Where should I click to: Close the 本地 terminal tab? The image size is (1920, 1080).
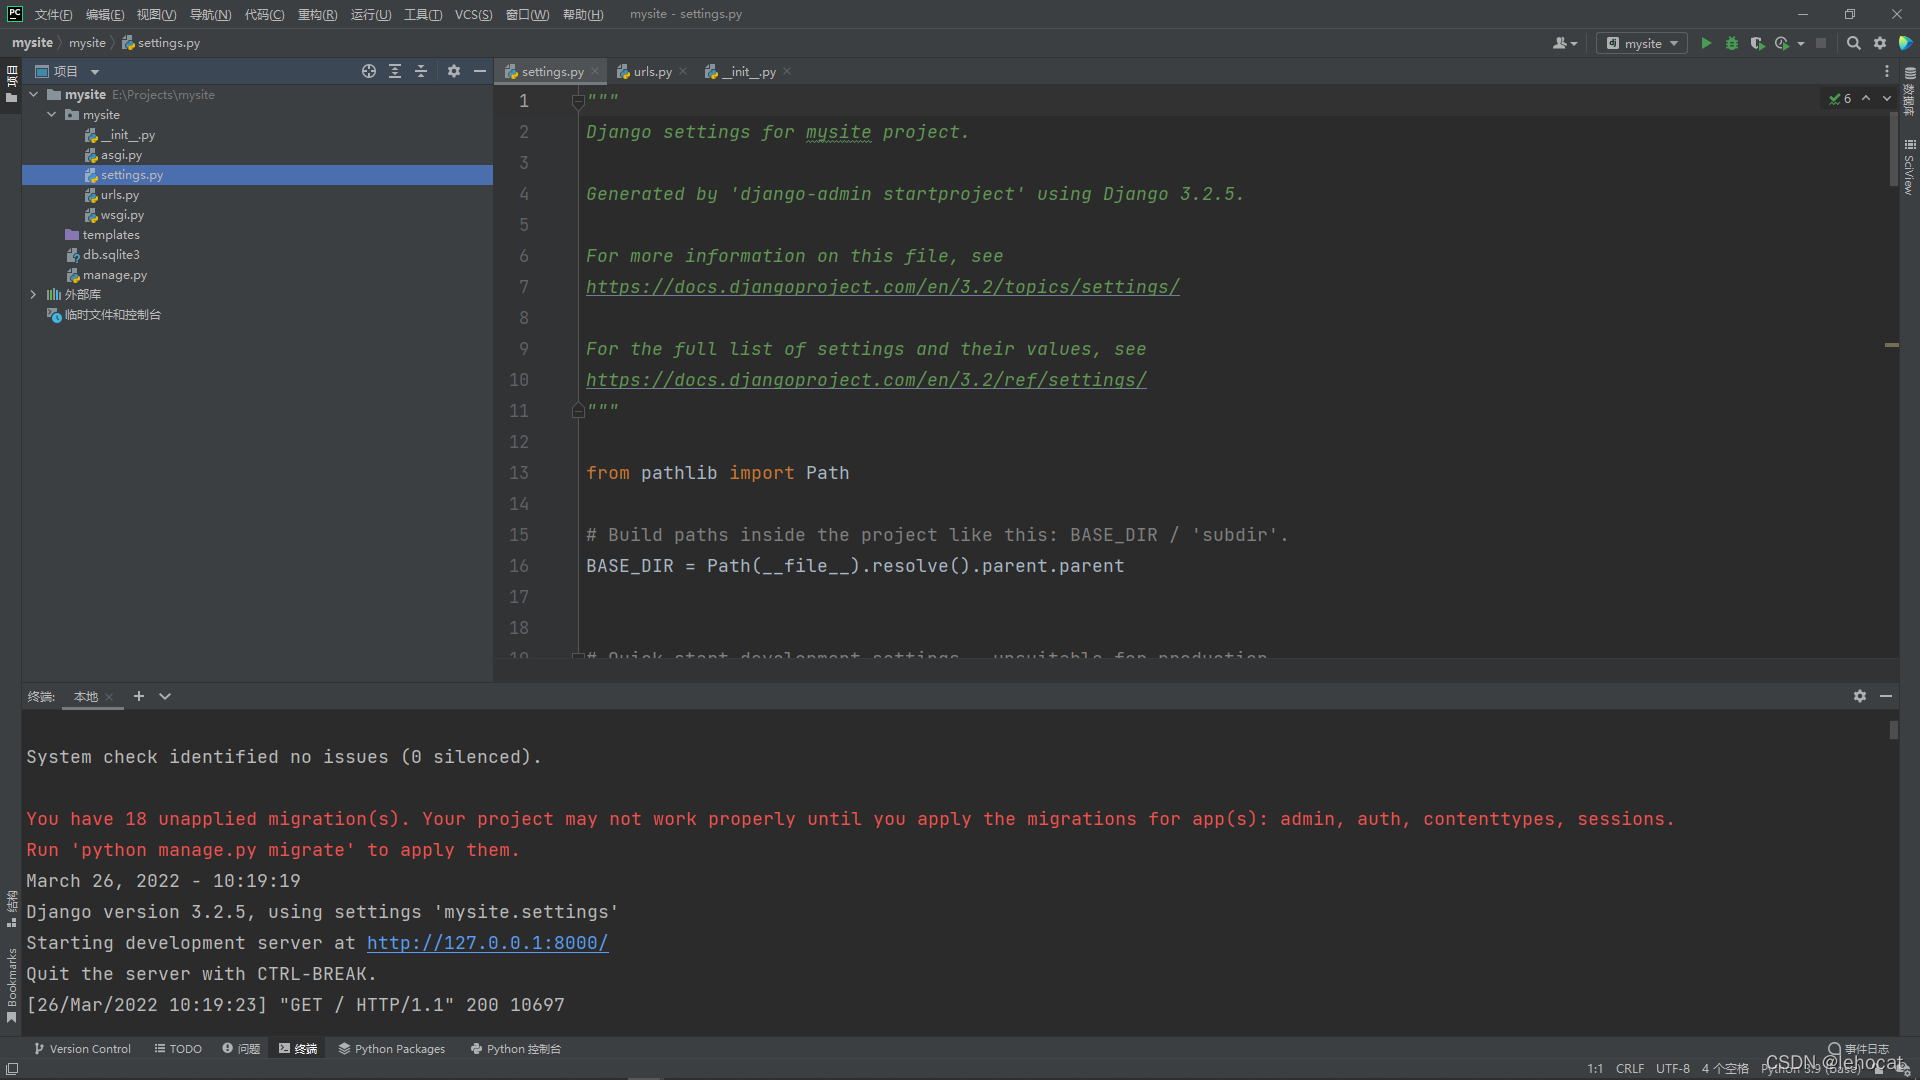109,697
